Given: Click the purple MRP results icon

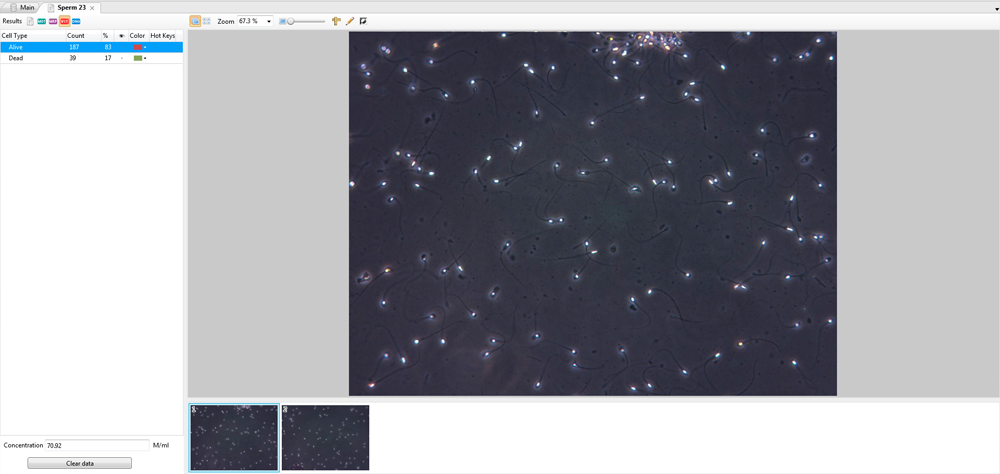Looking at the screenshot, I should tap(53, 21).
